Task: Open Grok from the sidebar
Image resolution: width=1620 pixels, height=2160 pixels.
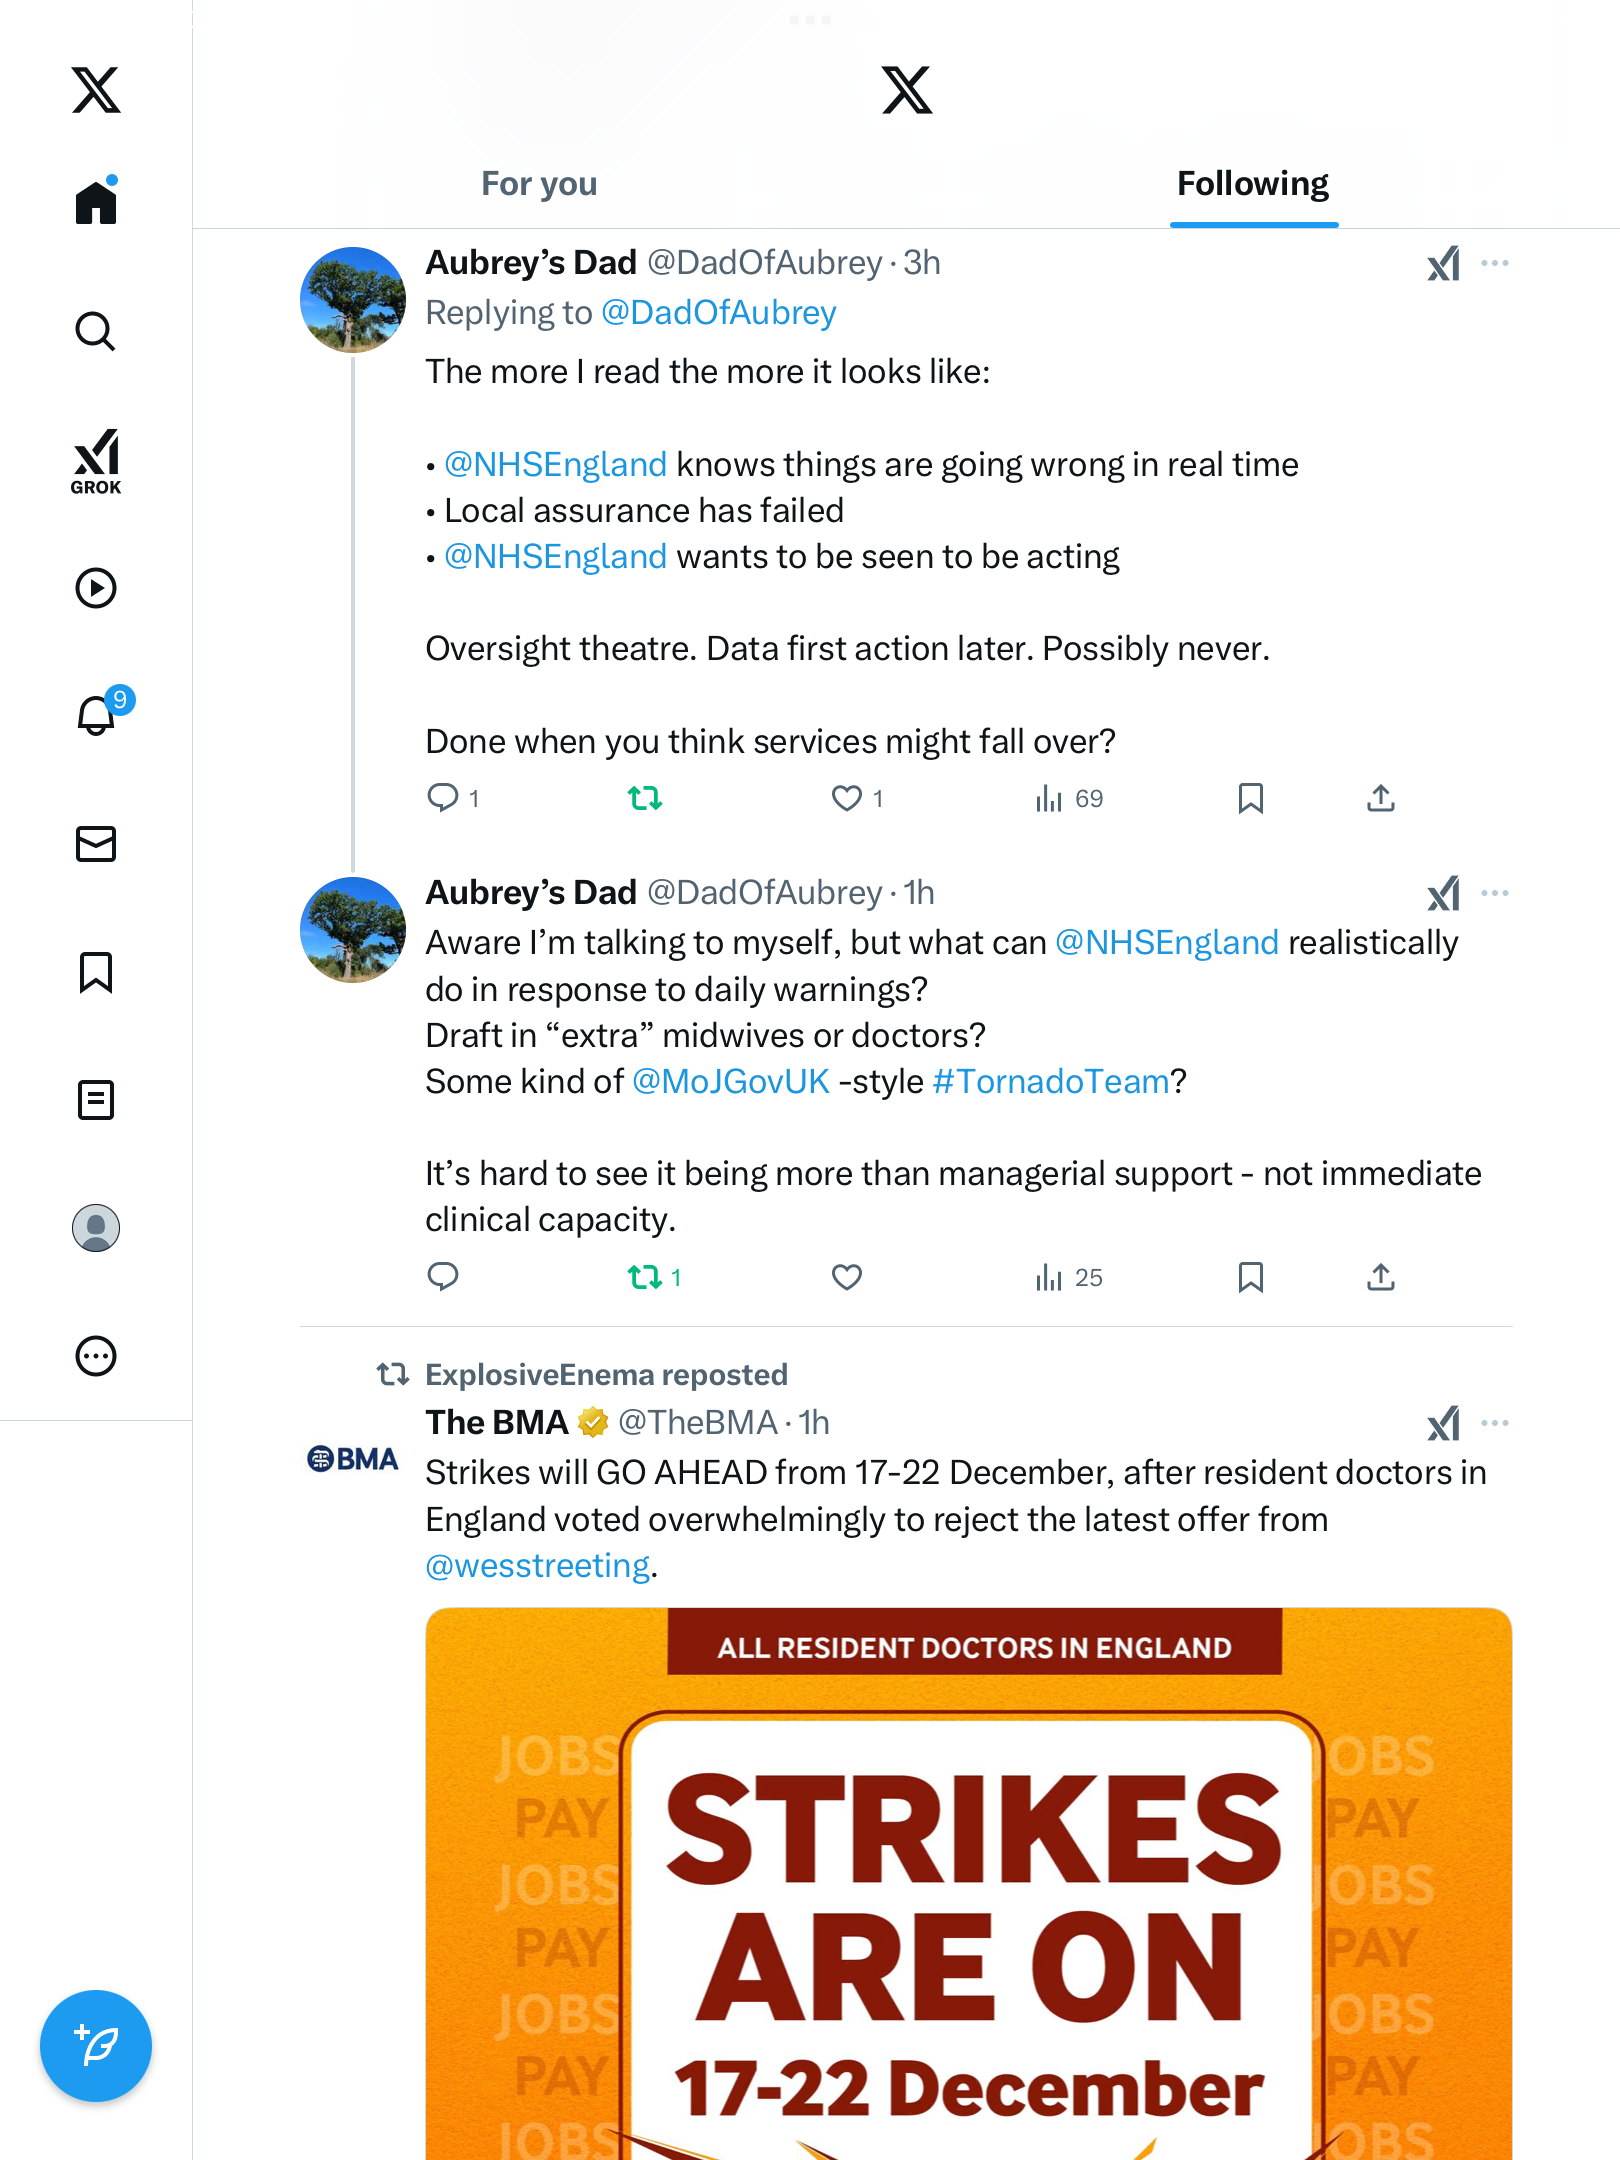Action: [x=96, y=461]
